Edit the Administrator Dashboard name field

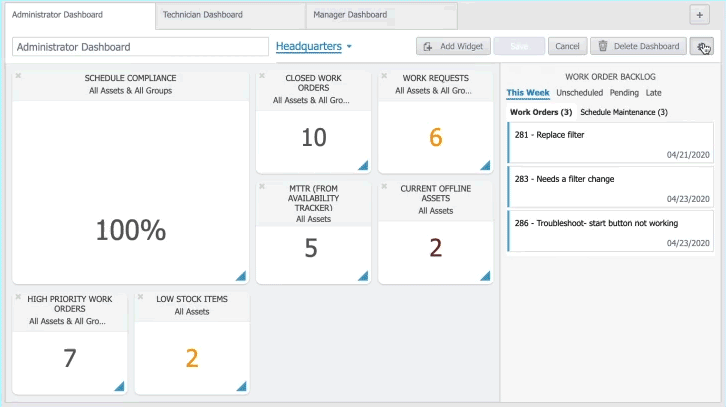point(140,47)
